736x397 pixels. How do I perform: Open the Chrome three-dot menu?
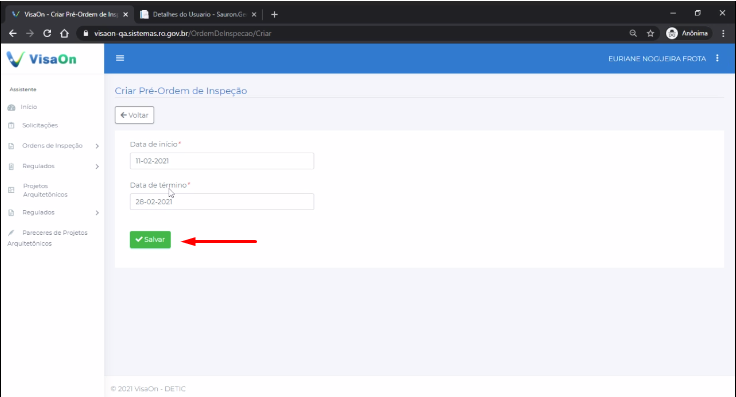pyautogui.click(x=723, y=33)
